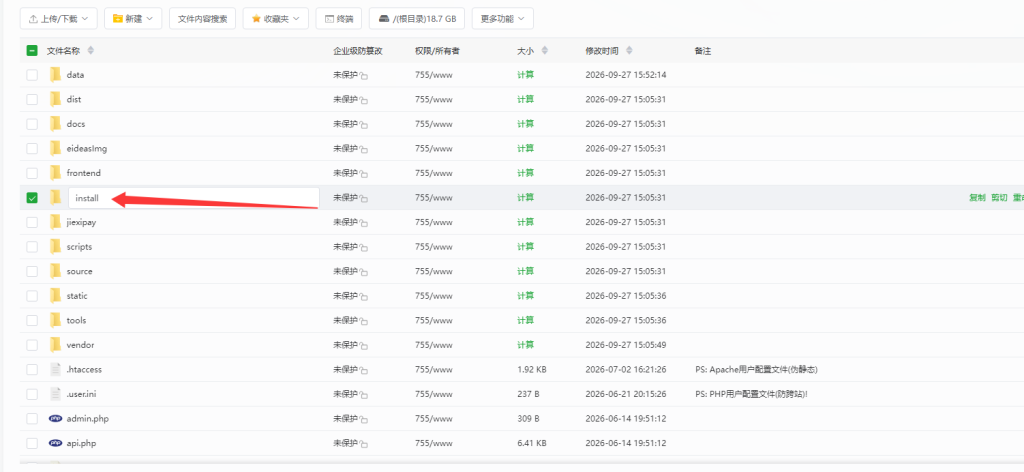The height and width of the screenshot is (472, 1024).
Task: Click 计算 size link for data
Action: [x=526, y=74]
